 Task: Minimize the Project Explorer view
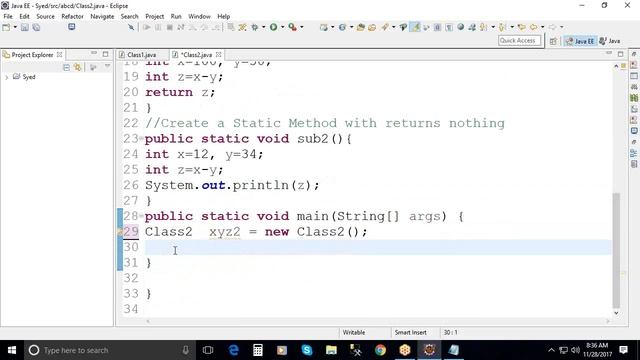[x=94, y=54]
